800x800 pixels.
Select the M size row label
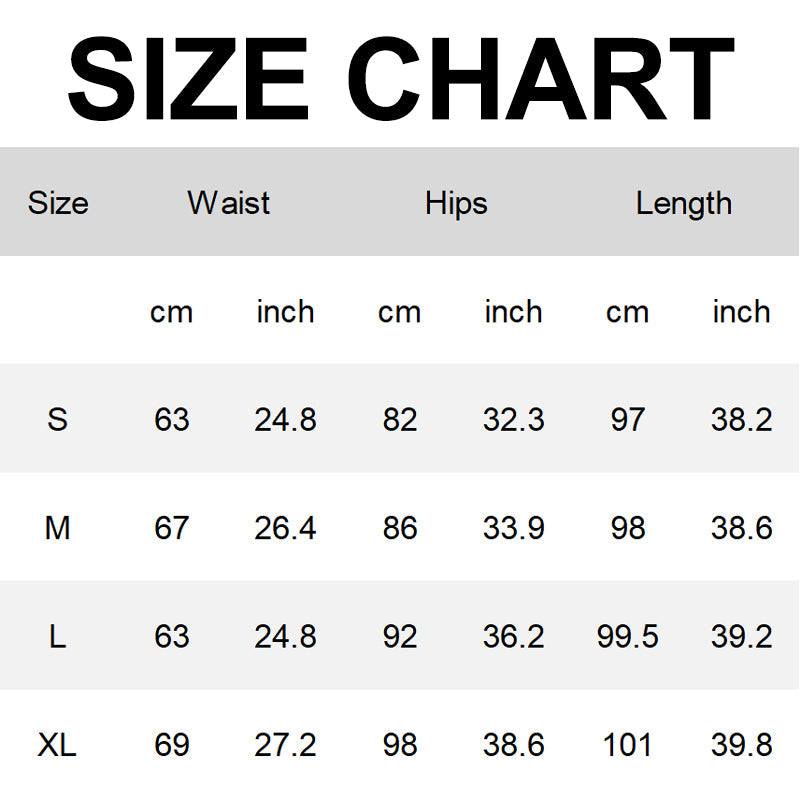58,527
